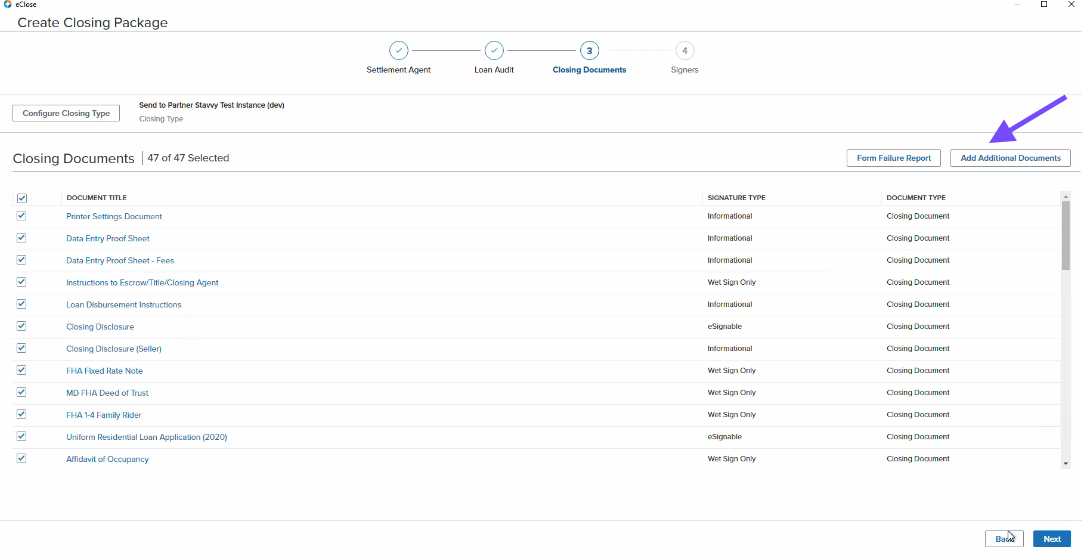This screenshot has height=557, width=1082.
Task: Open the Configure Closing Type button
Action: [66, 113]
